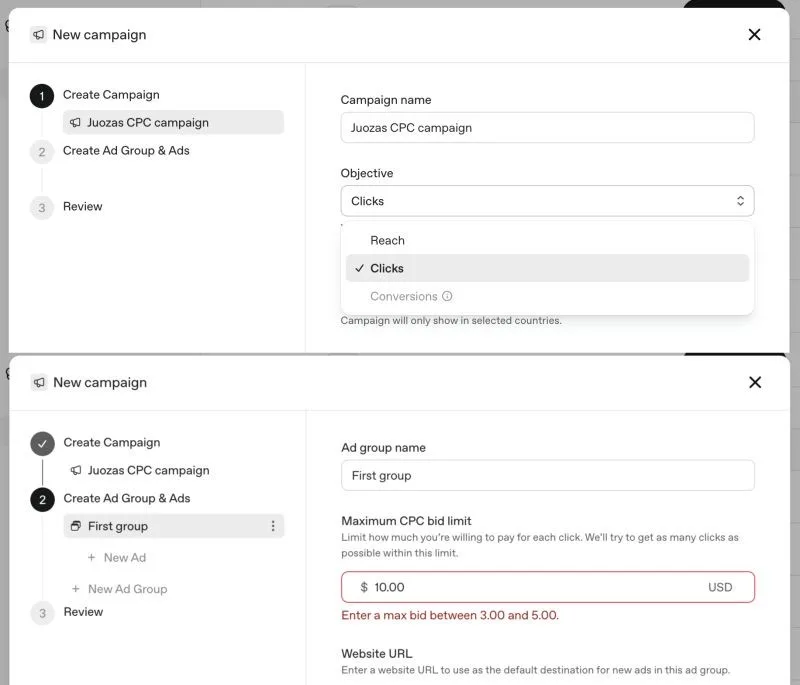Viewport: 800px width, 685px height.
Task: Click the error text 'Enter a max bid between 3.00 and 5.00.'
Action: pos(450,615)
